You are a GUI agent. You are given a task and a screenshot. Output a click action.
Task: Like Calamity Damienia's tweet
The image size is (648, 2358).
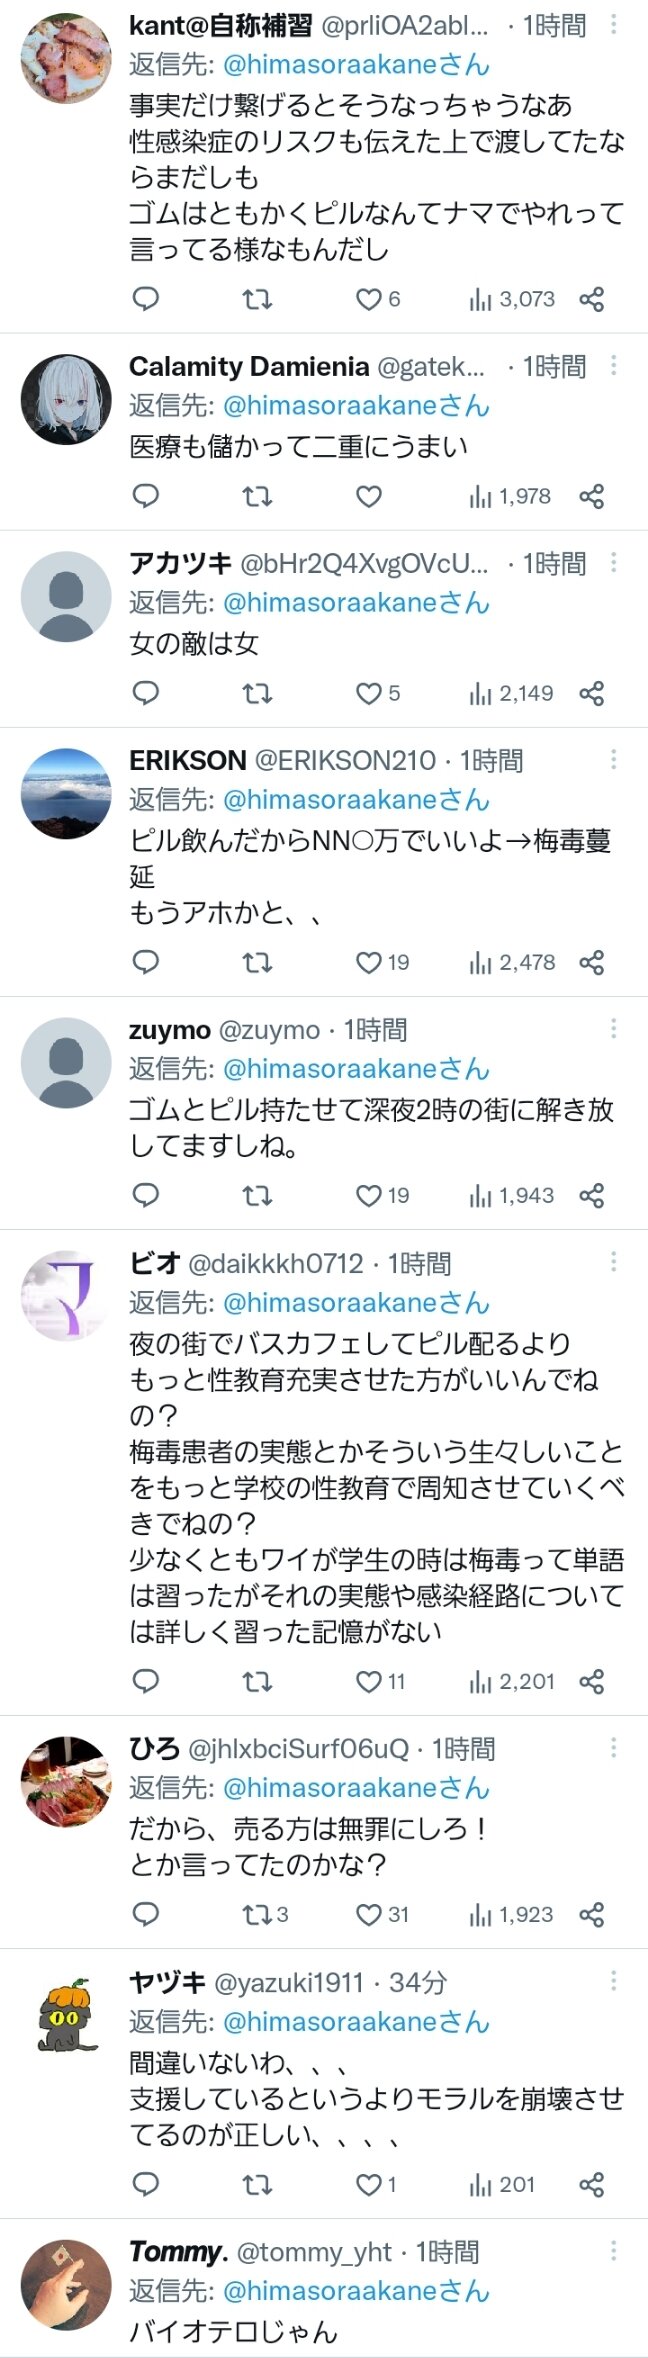(369, 496)
